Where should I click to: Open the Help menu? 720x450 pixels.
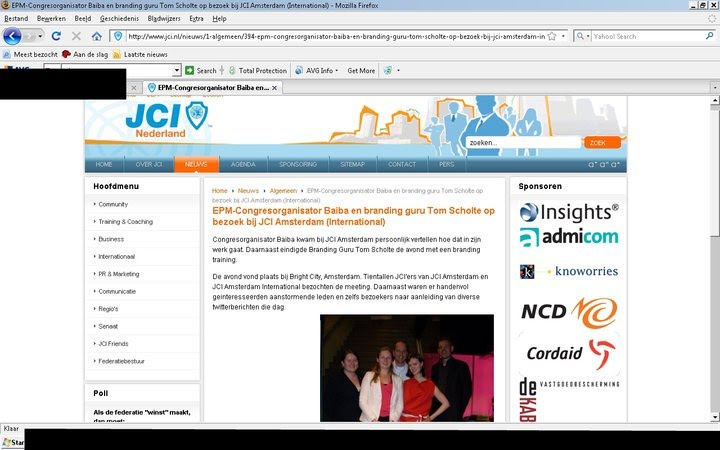coord(219,18)
